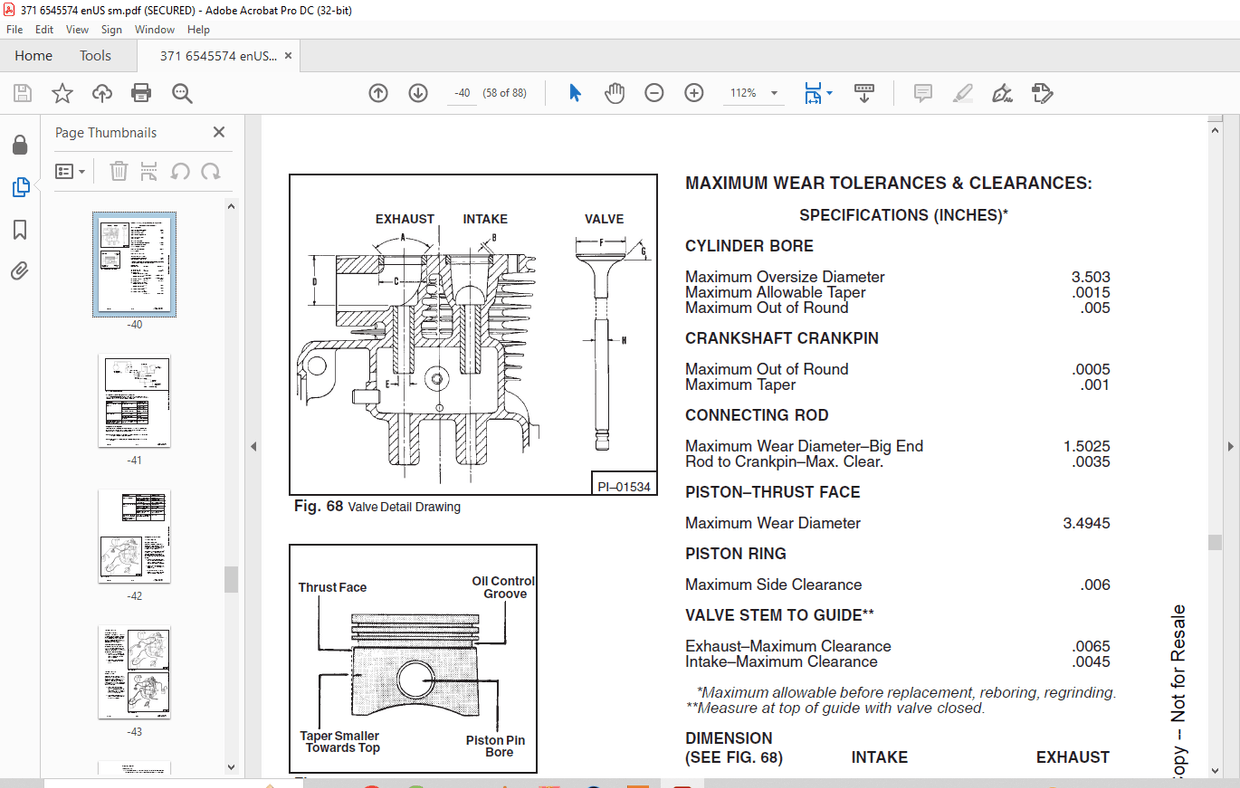Open the Insert pages icon in thumbnails toolbar
This screenshot has height=788, width=1240.
[148, 170]
